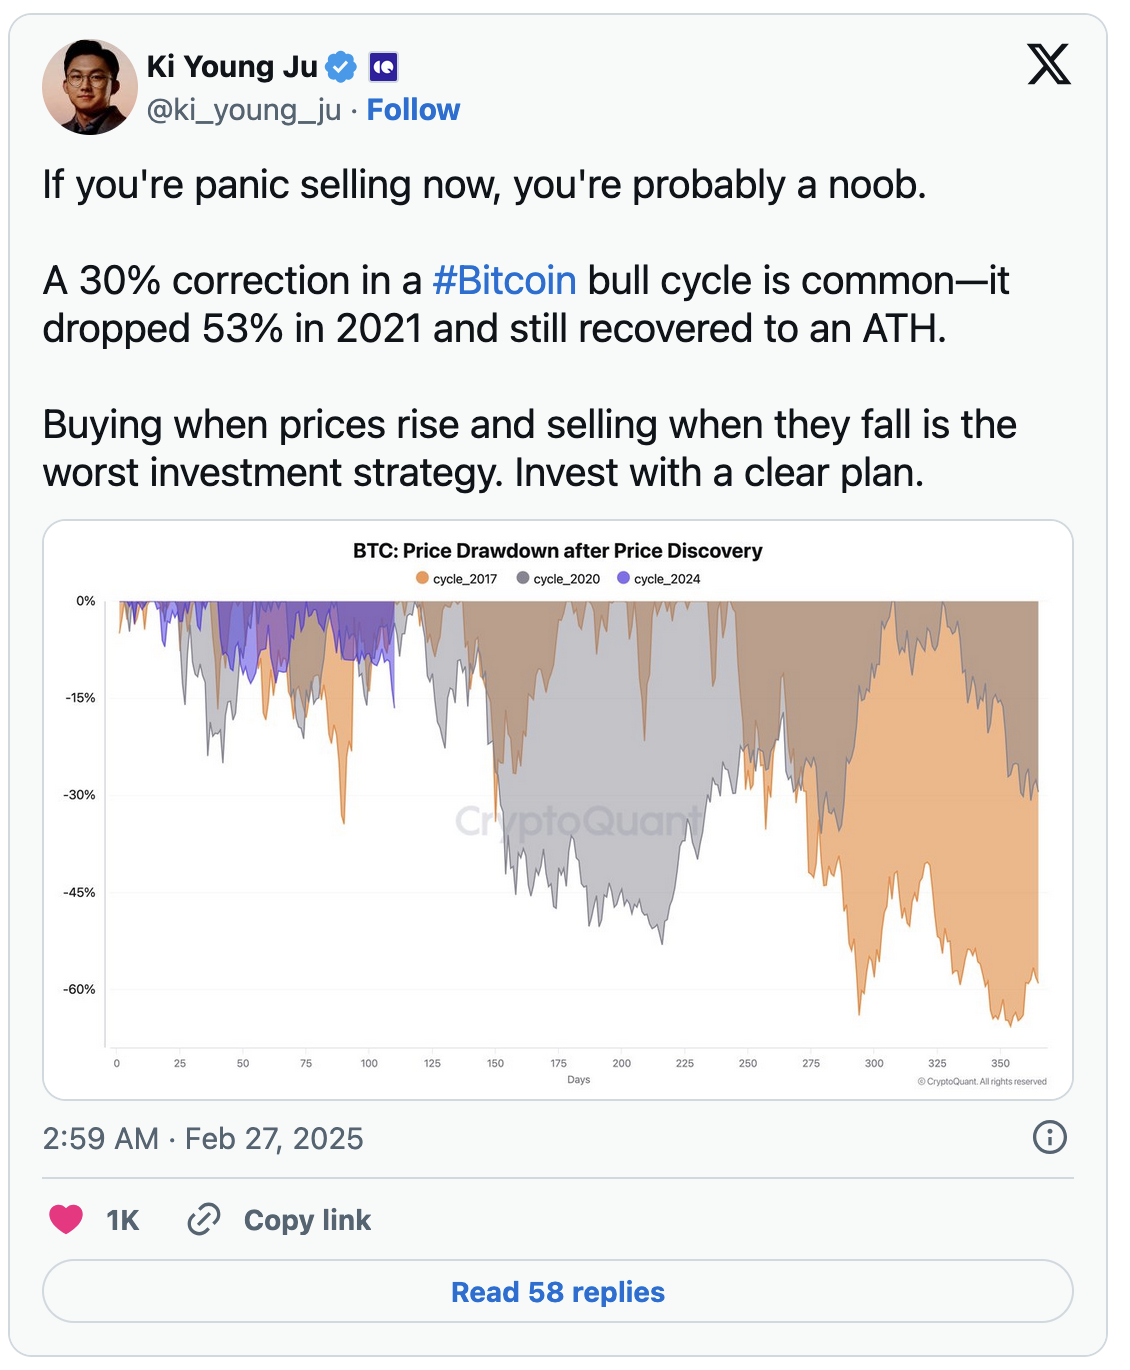Open the #Bitcoin hashtag link
1130x1370 pixels.
(x=503, y=281)
